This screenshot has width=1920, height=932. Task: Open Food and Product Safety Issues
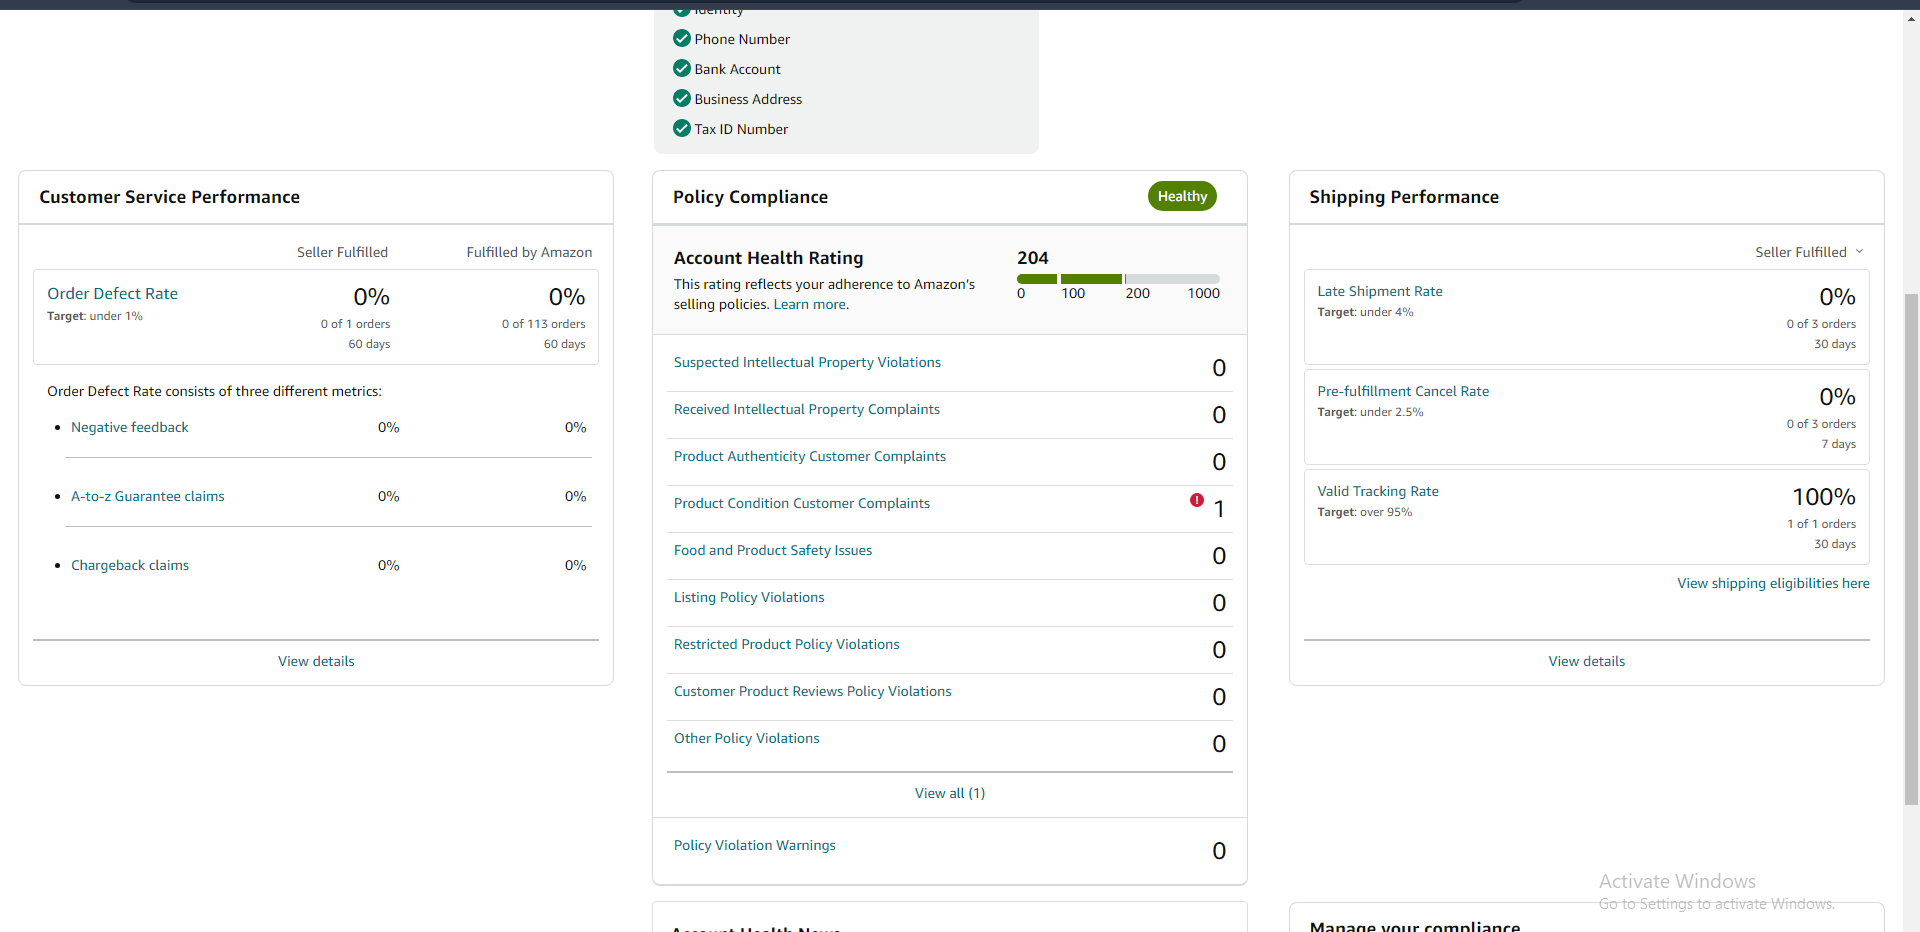(x=772, y=550)
